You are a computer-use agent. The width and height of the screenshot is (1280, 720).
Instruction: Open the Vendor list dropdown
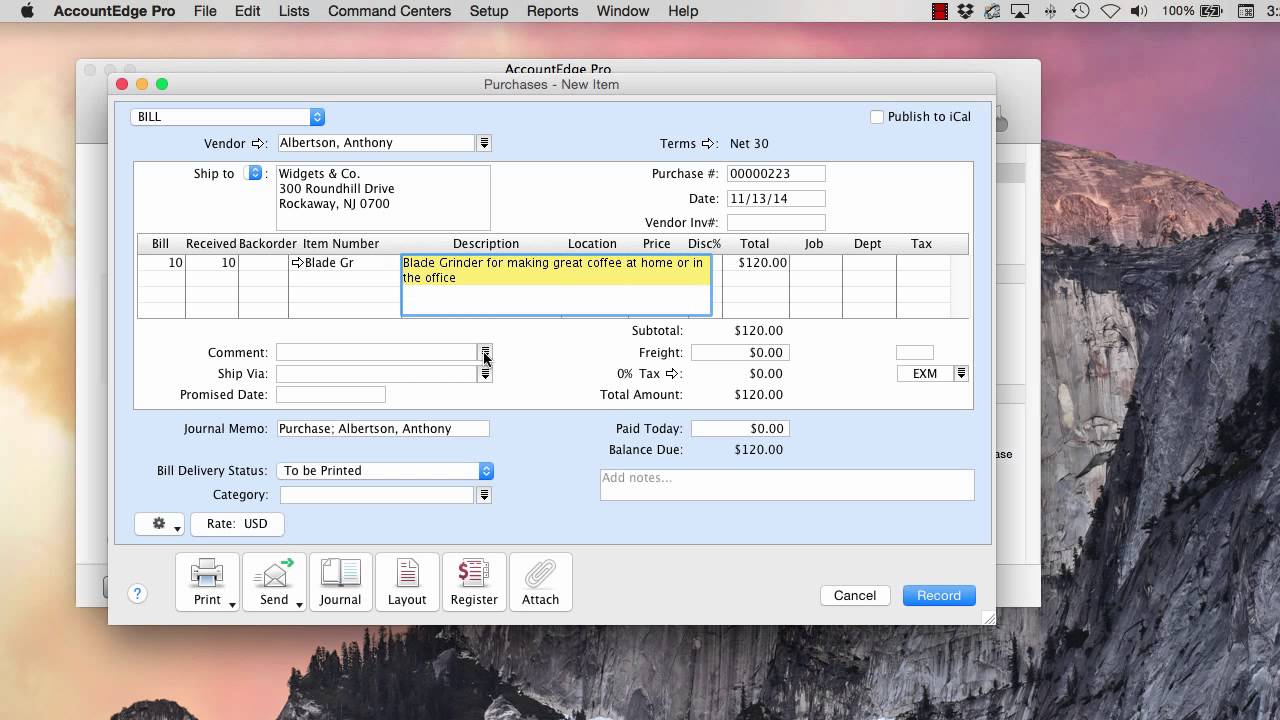484,143
